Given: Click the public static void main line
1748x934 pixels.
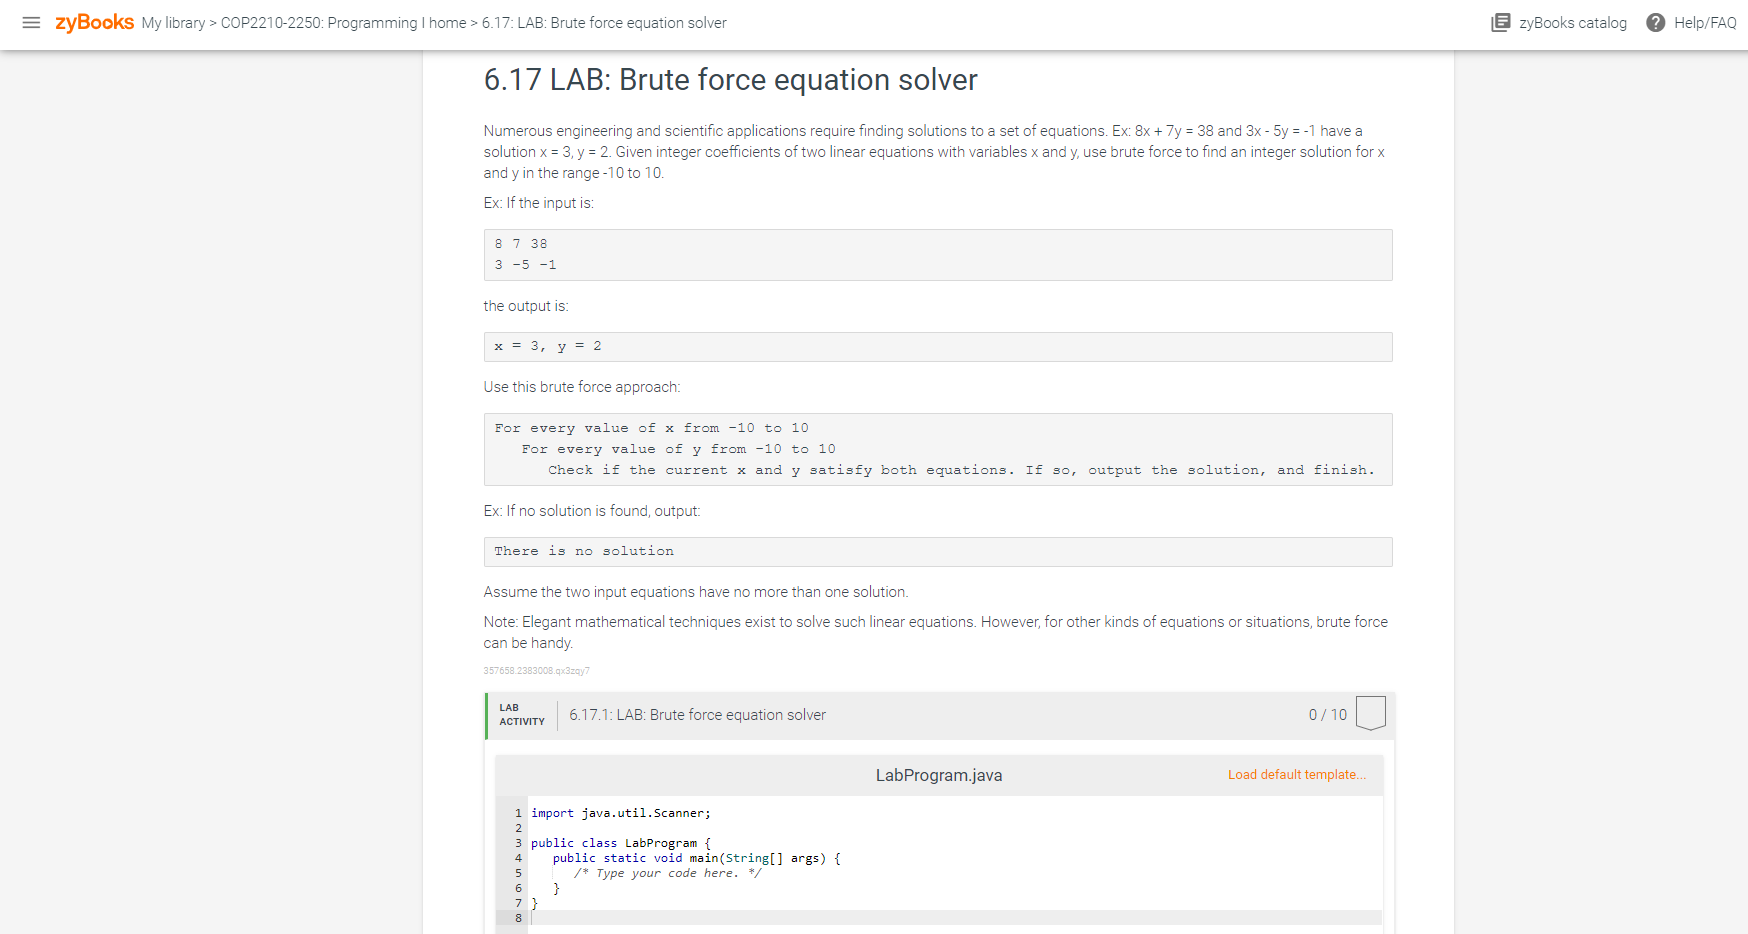Looking at the screenshot, I should tap(697, 858).
